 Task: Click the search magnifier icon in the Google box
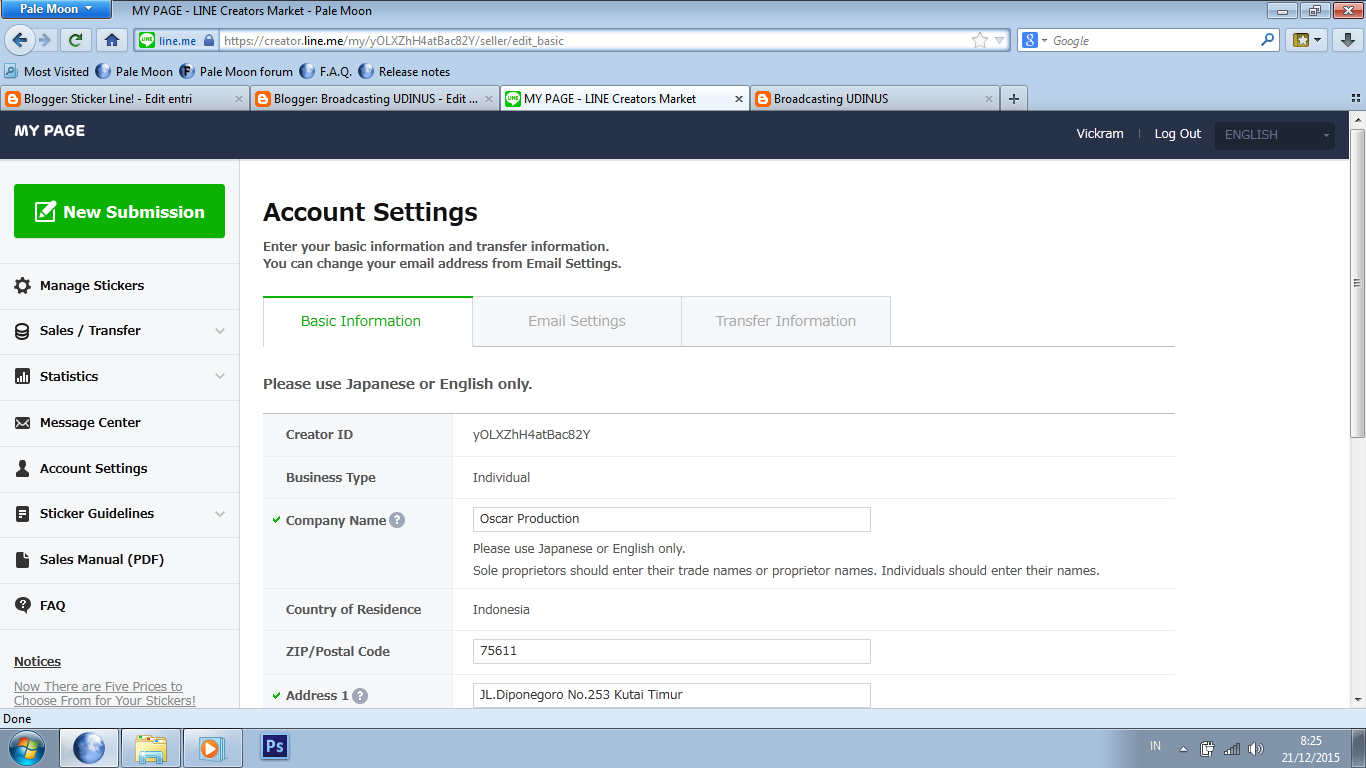[1268, 40]
